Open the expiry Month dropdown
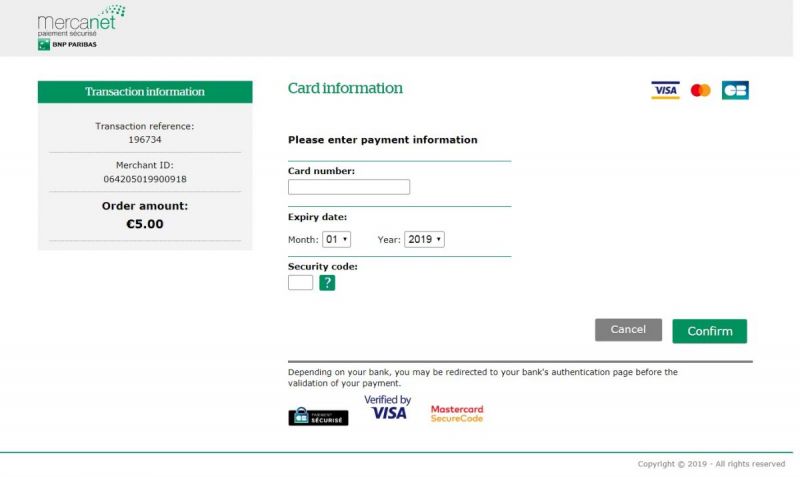This screenshot has height=477, width=800. click(x=336, y=240)
